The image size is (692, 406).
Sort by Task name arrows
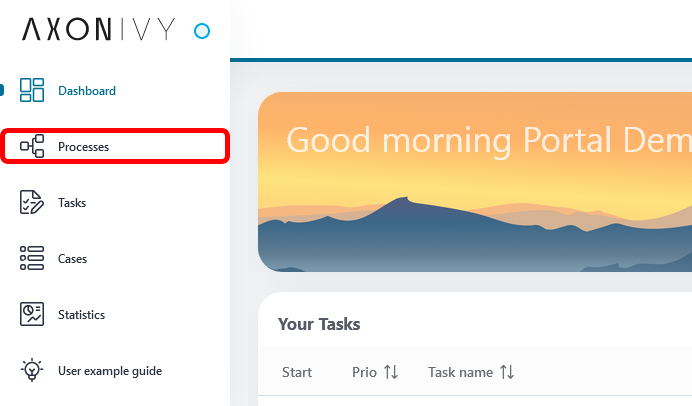(x=507, y=372)
